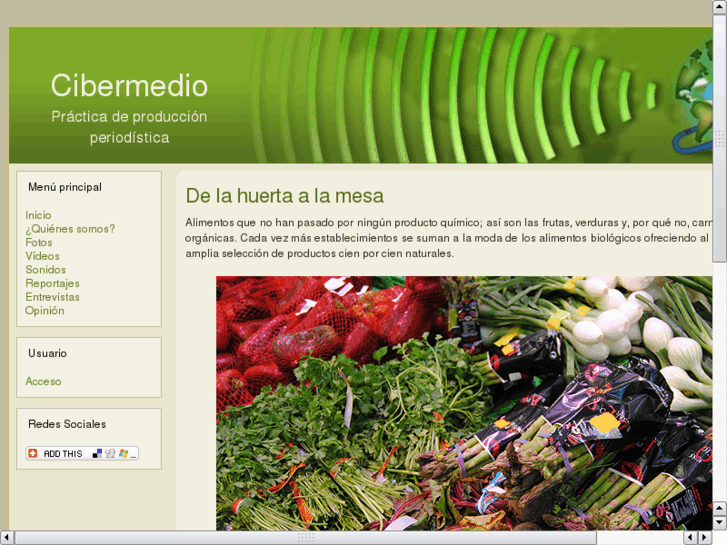This screenshot has width=727, height=545.
Task: Click the globe image in the header
Action: point(692,95)
